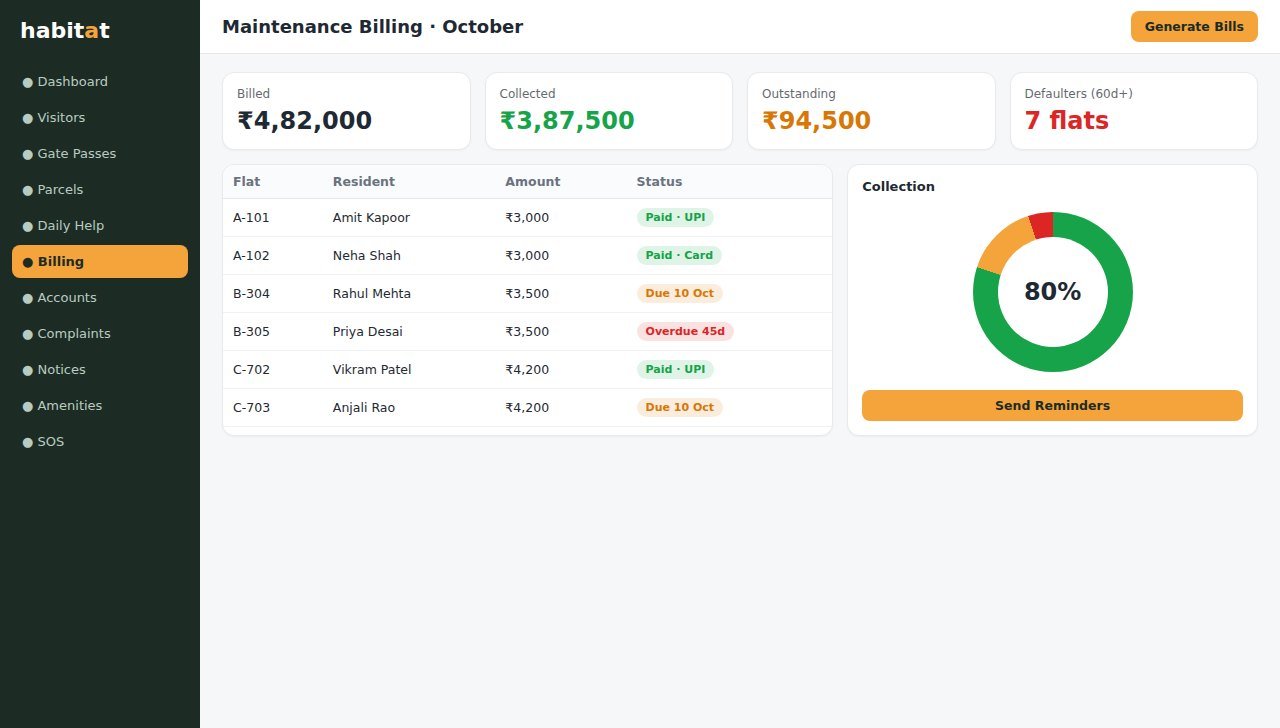Open Notices from the sidebar
This screenshot has width=1280, height=728.
tap(100, 370)
